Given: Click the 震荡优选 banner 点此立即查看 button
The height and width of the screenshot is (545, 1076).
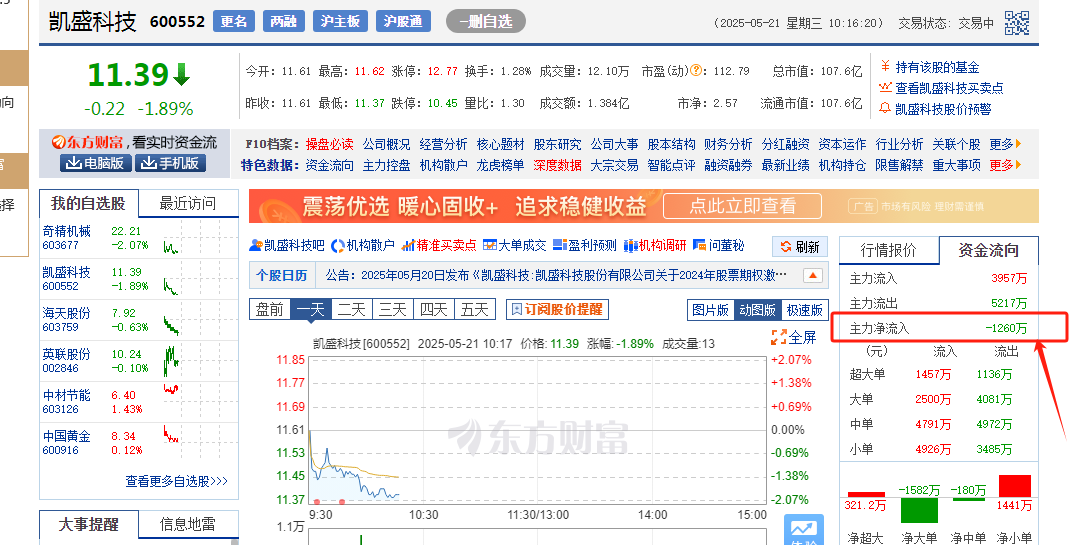Looking at the screenshot, I should tap(742, 206).
